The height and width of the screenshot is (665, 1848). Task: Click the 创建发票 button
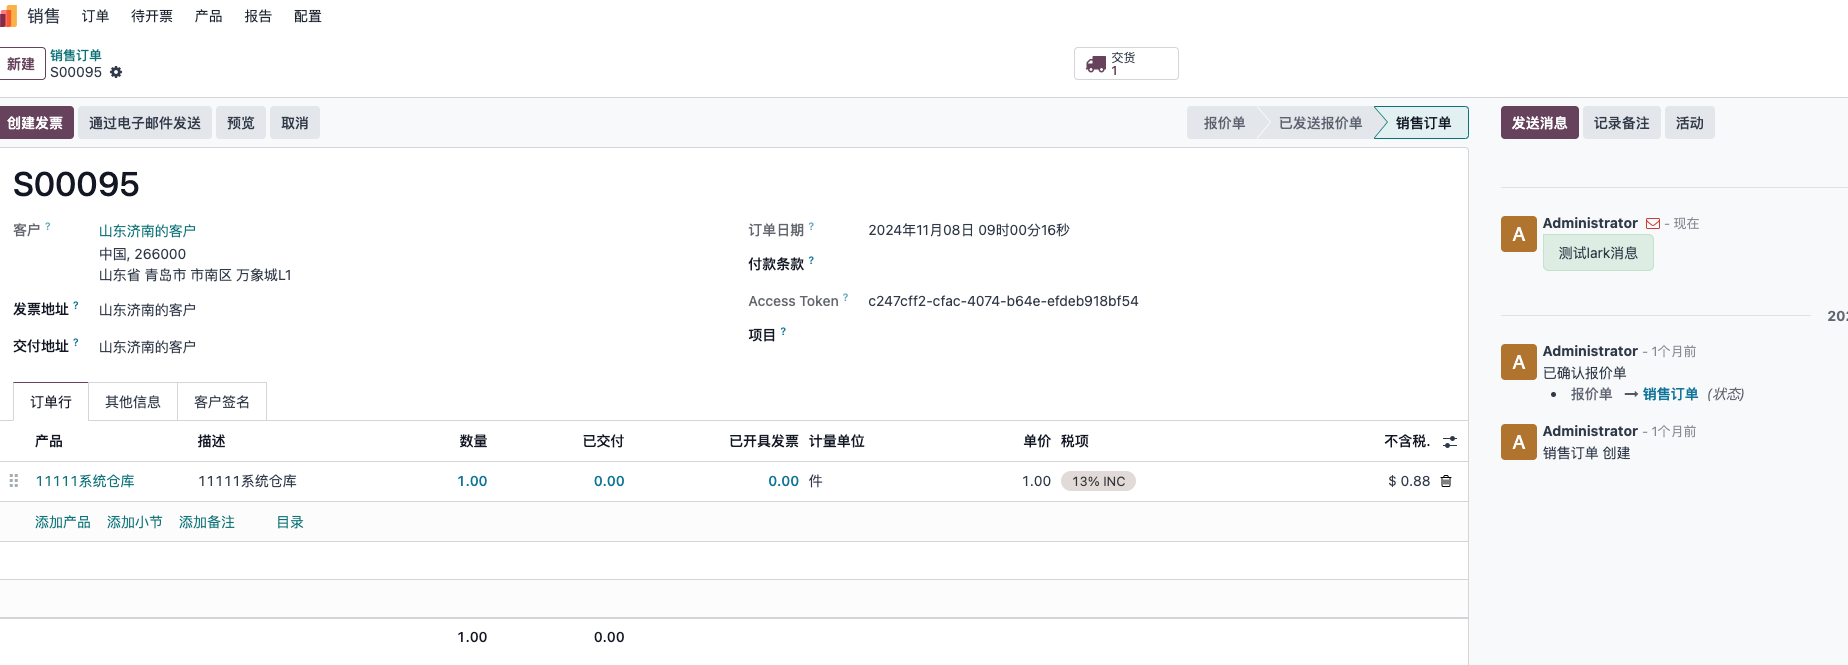coord(35,123)
